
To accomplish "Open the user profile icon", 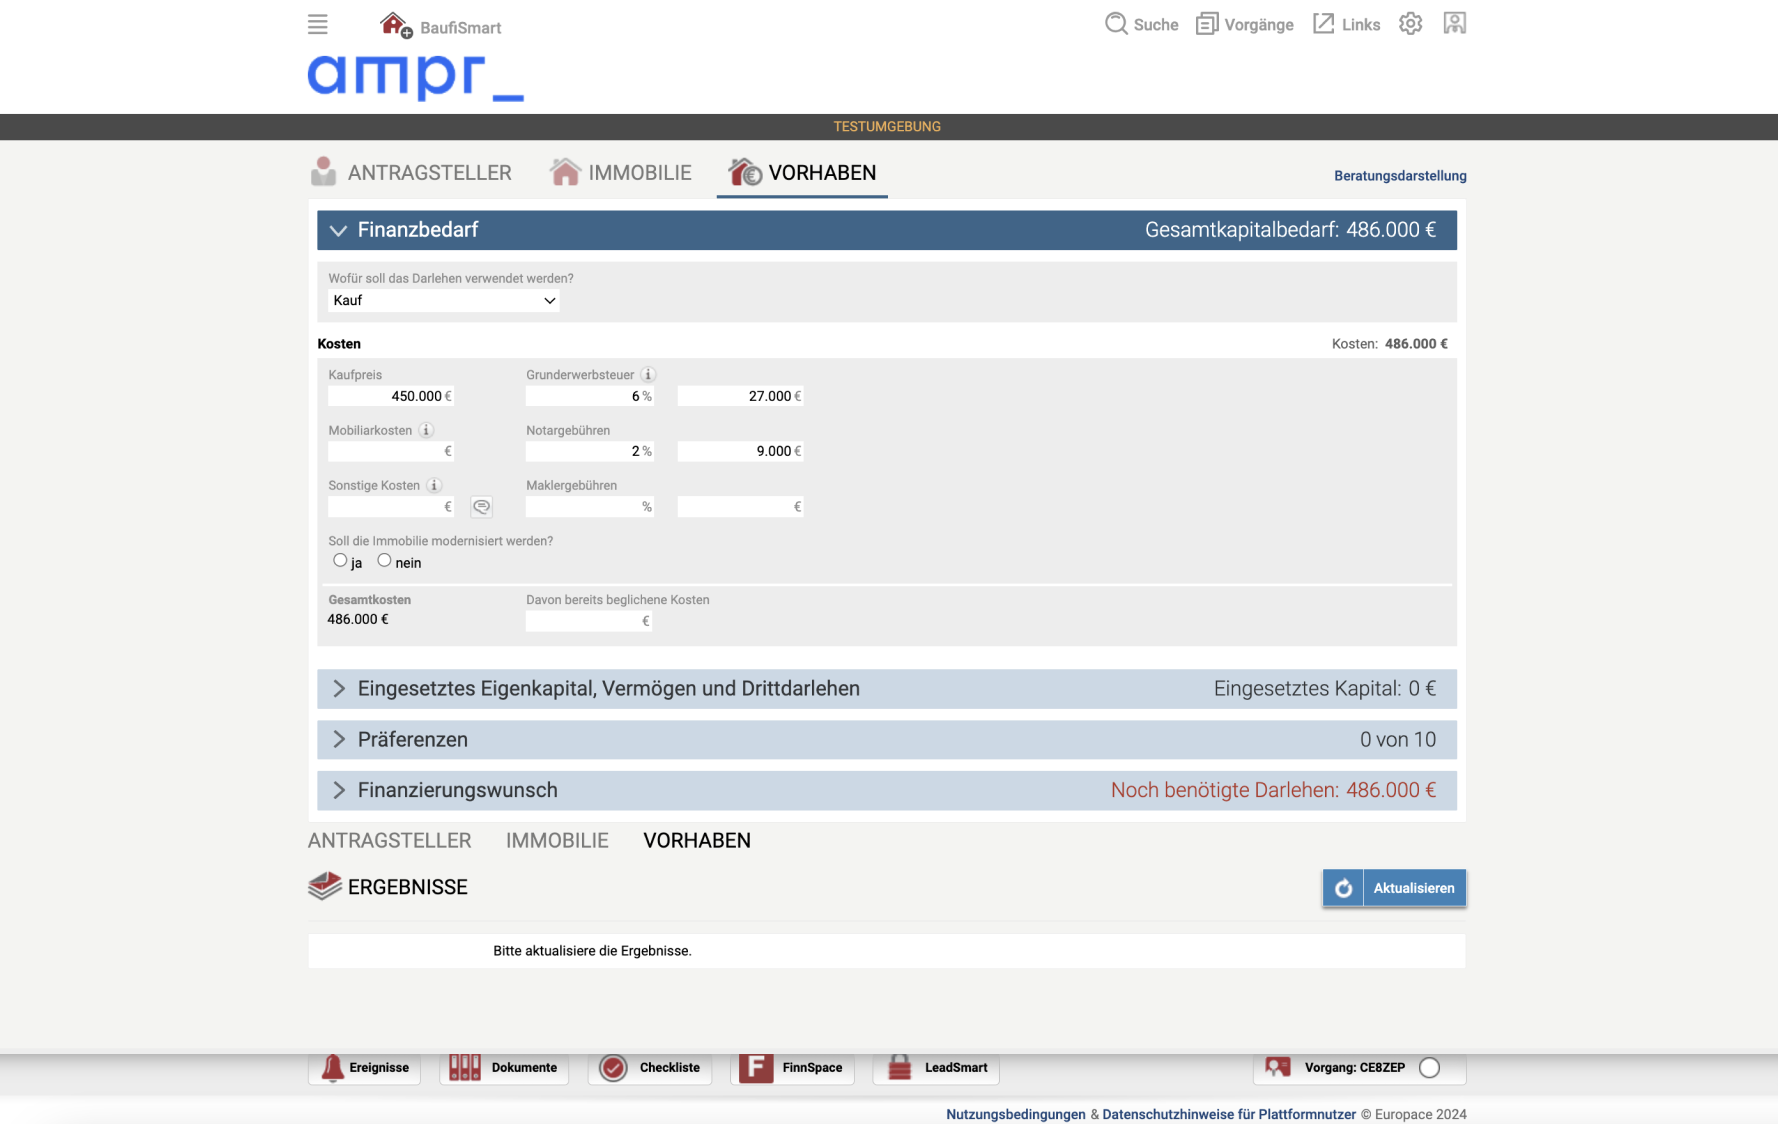I will pyautogui.click(x=1454, y=24).
